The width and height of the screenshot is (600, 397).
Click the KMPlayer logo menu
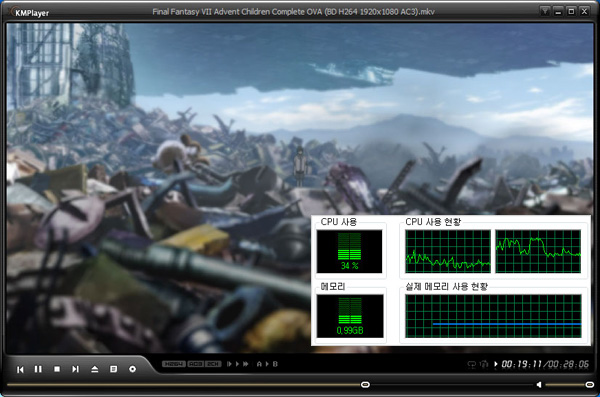[31, 13]
